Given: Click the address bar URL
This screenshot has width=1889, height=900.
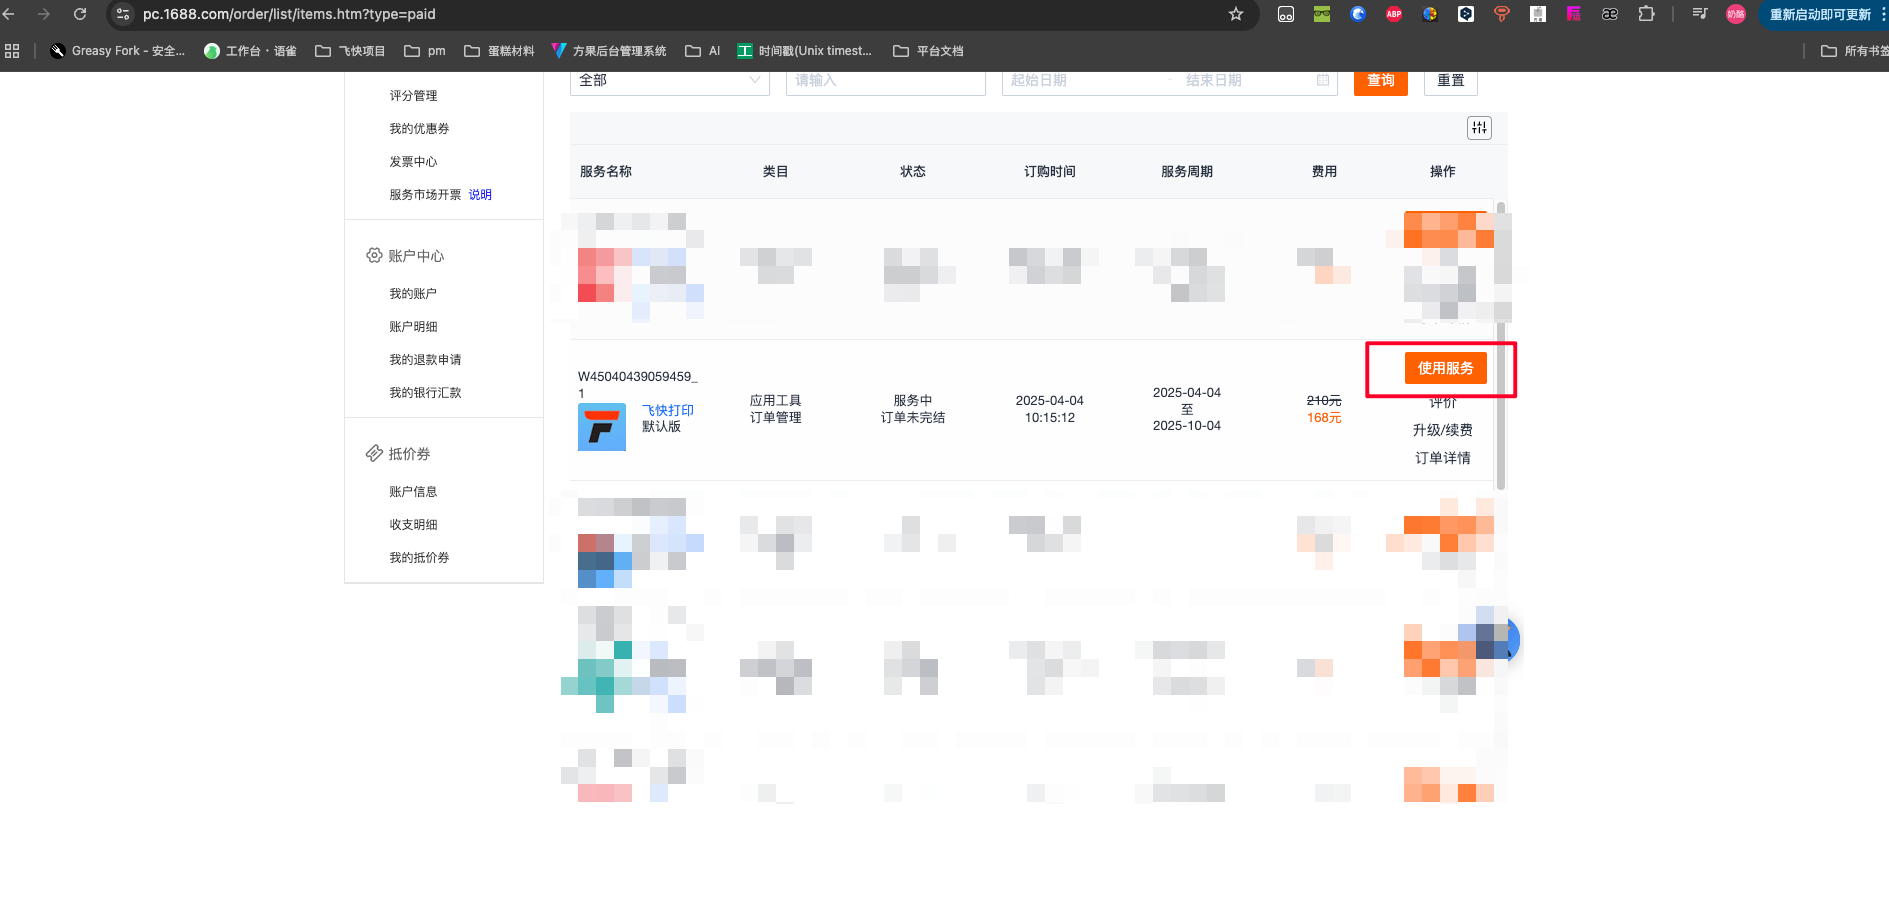Looking at the screenshot, I should pyautogui.click(x=289, y=14).
